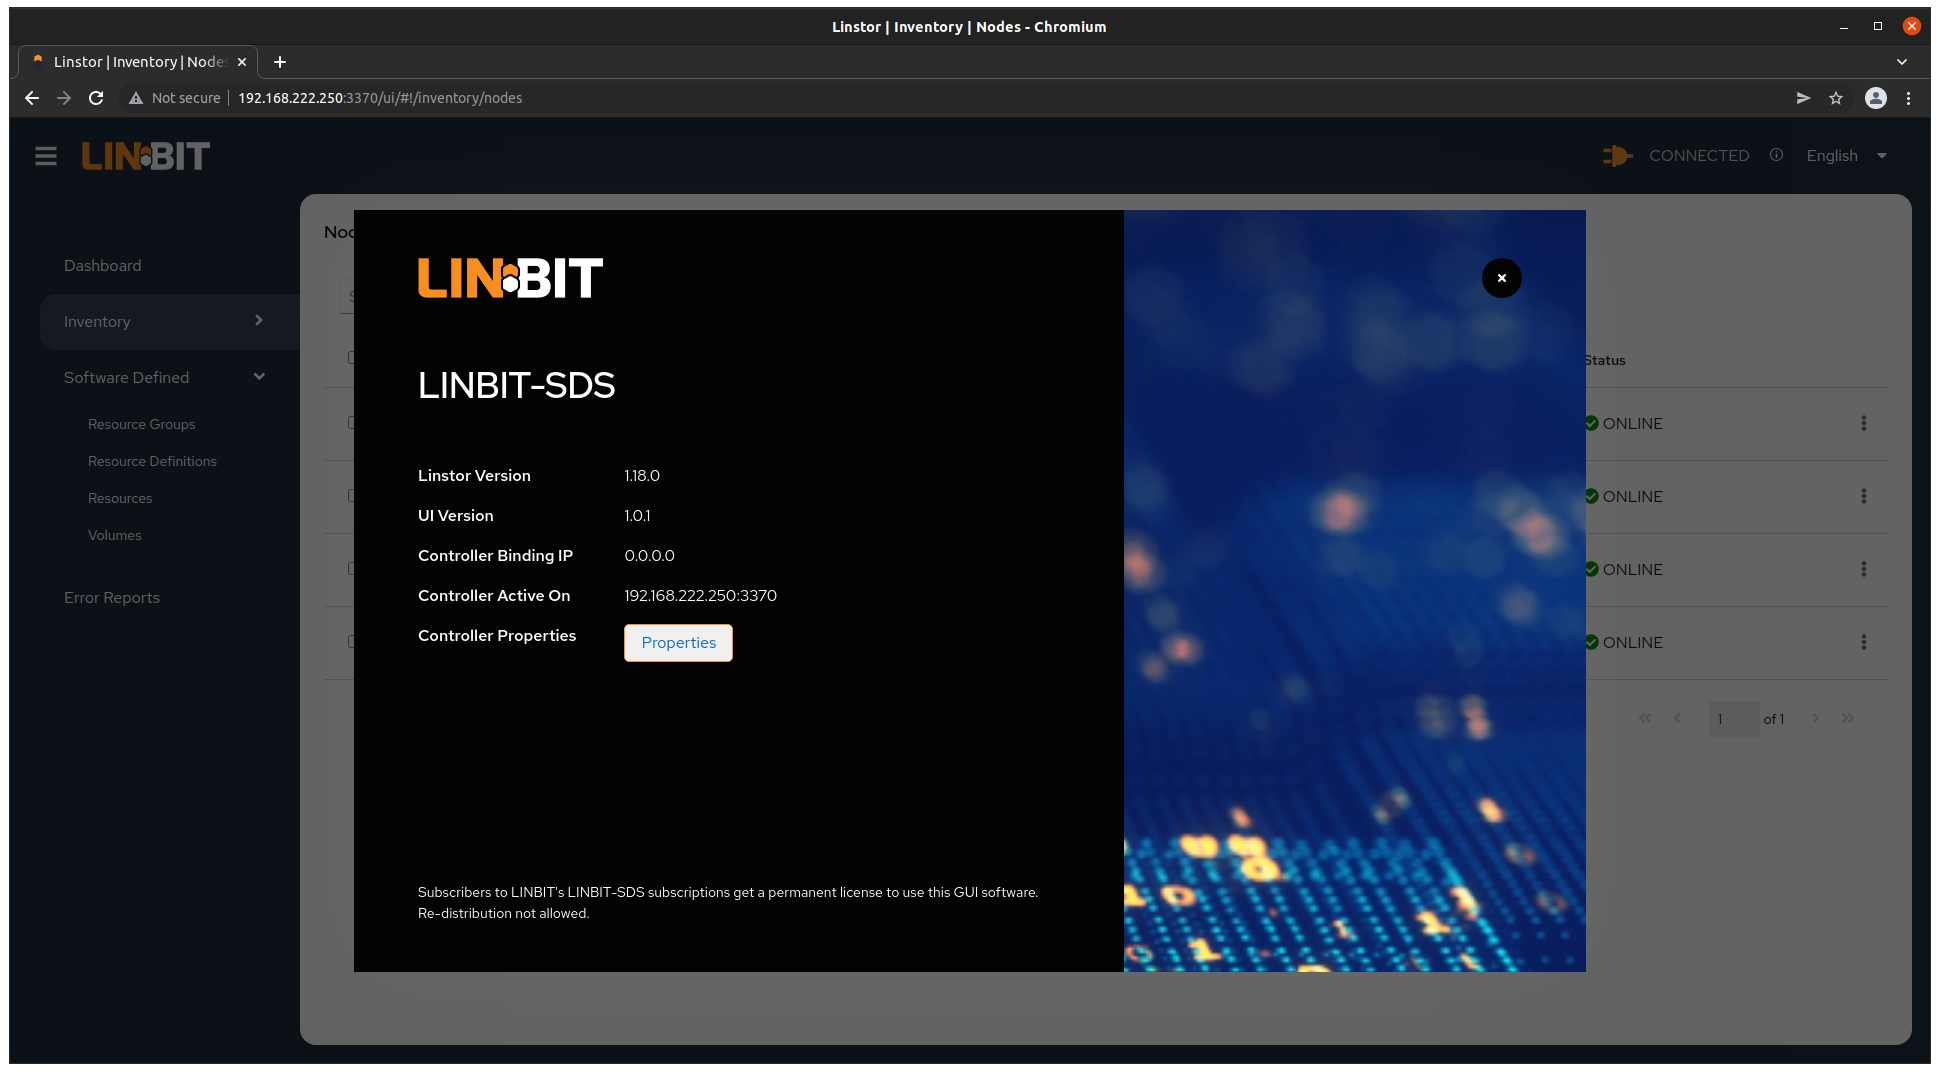Collapse the Software Defined section
The width and height of the screenshot is (1940, 1073).
point(259,377)
